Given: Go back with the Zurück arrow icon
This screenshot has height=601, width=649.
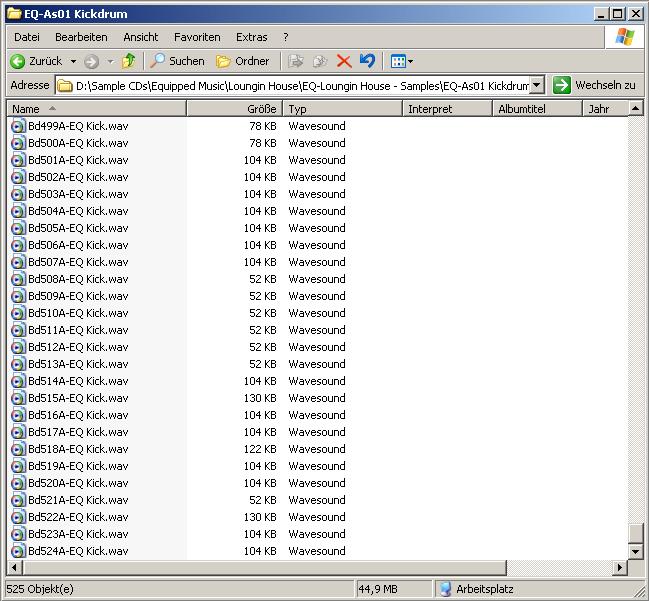Looking at the screenshot, I should coord(18,62).
